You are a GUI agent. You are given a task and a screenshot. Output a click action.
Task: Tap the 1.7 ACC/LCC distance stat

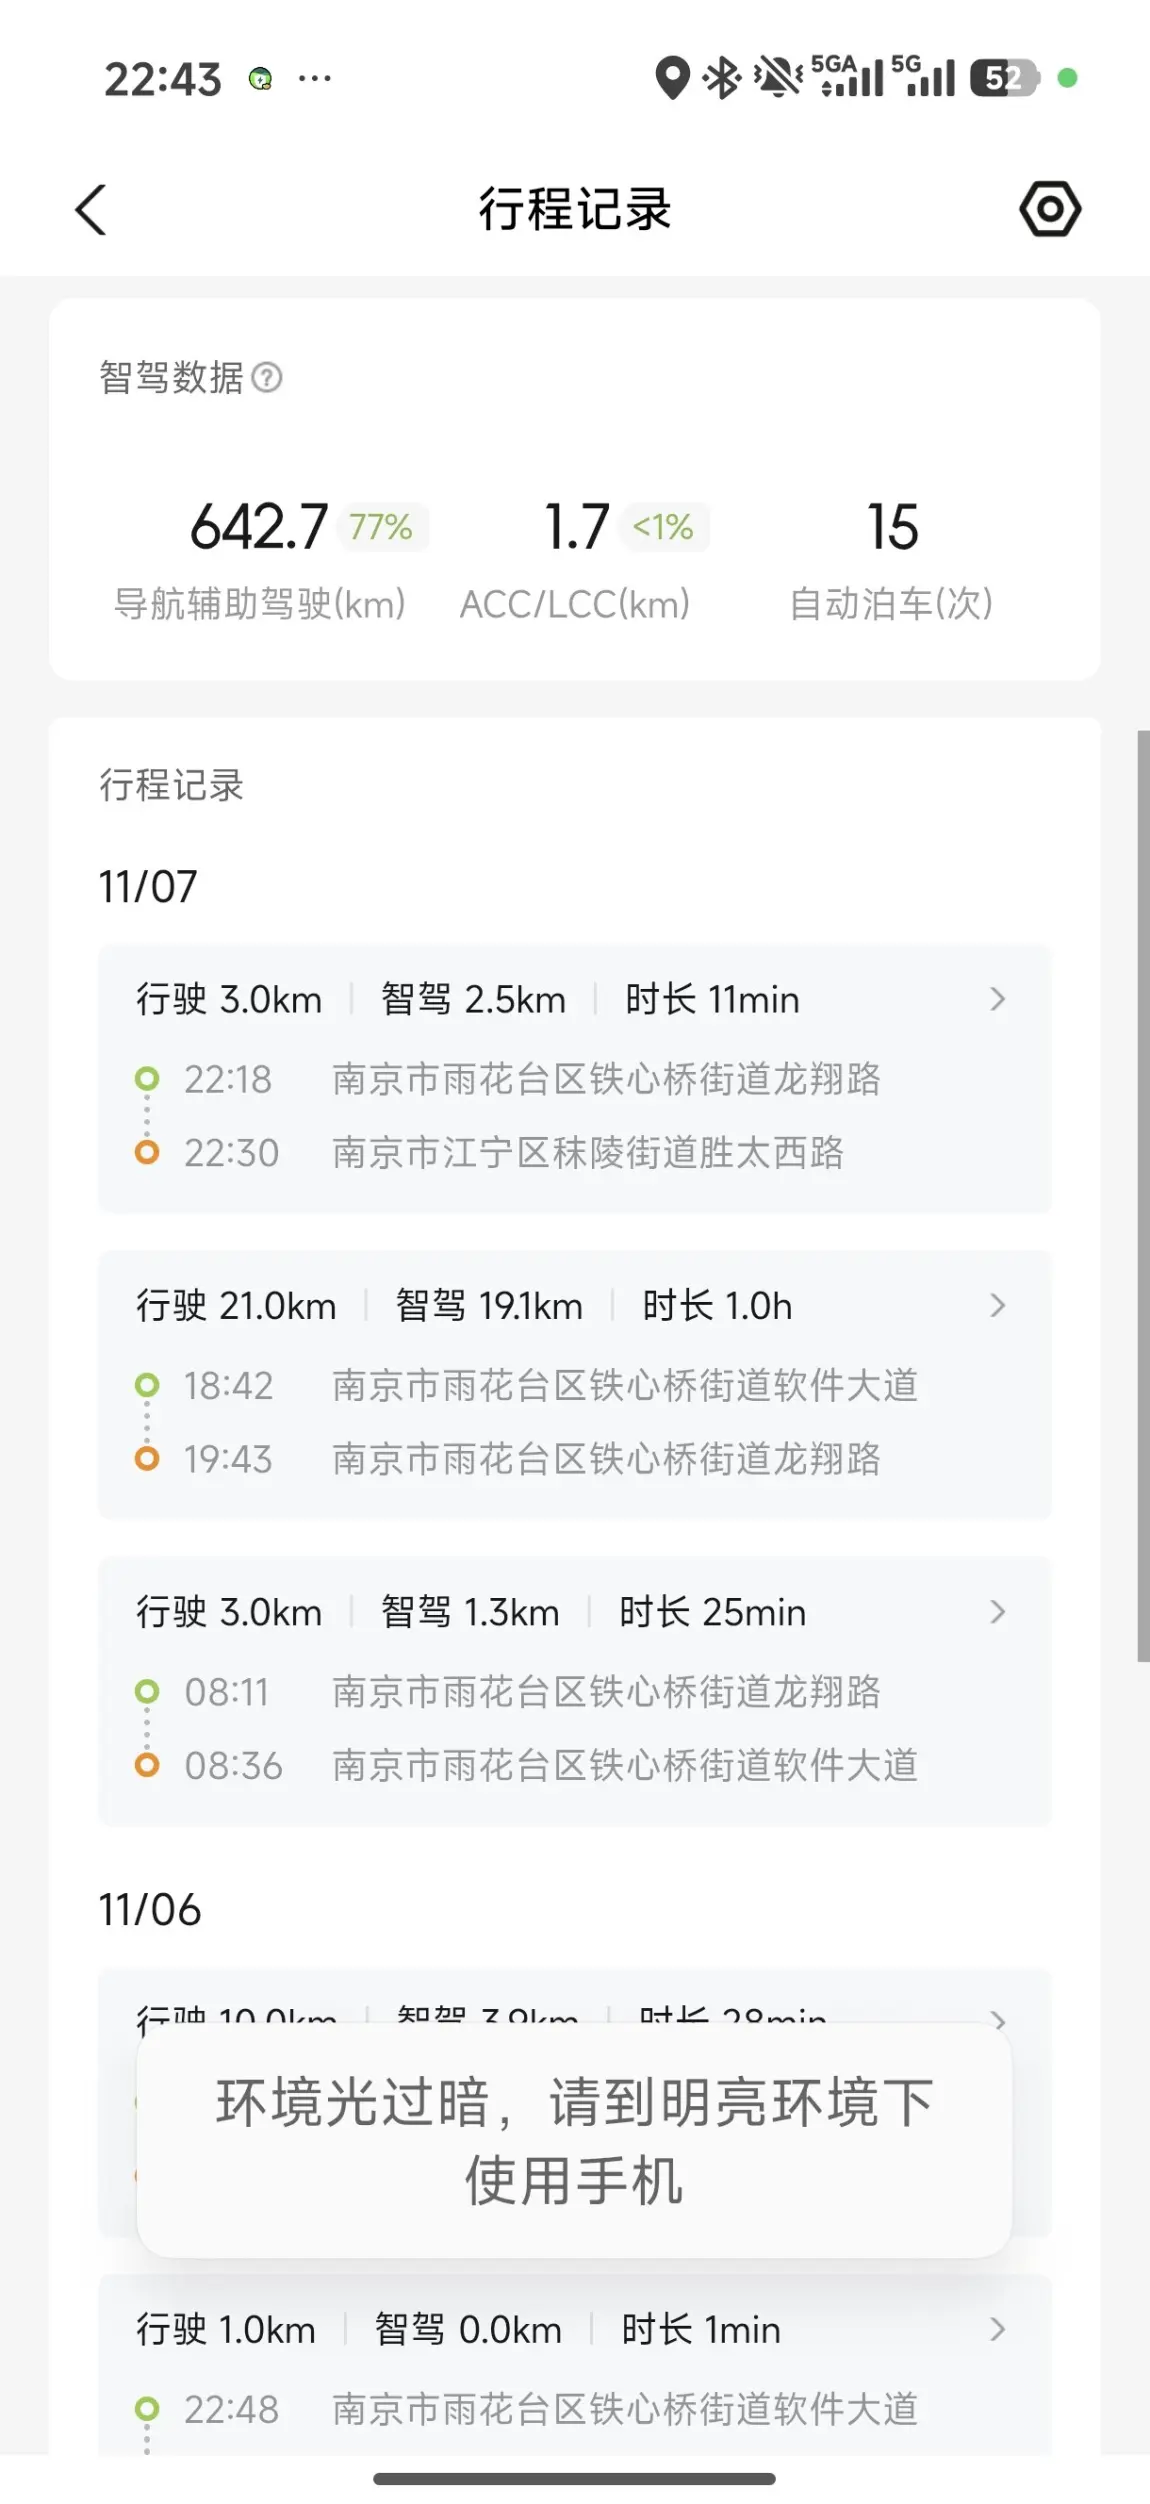[x=576, y=527]
